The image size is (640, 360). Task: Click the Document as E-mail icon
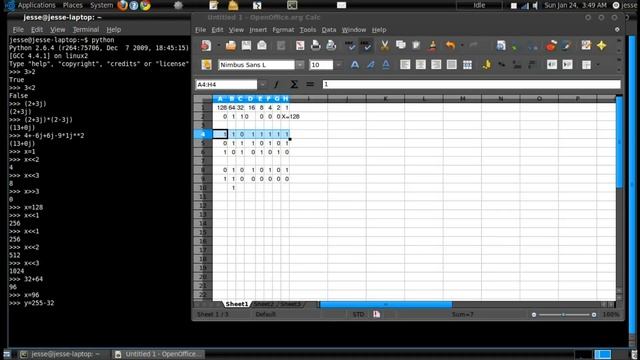tap(262, 45)
